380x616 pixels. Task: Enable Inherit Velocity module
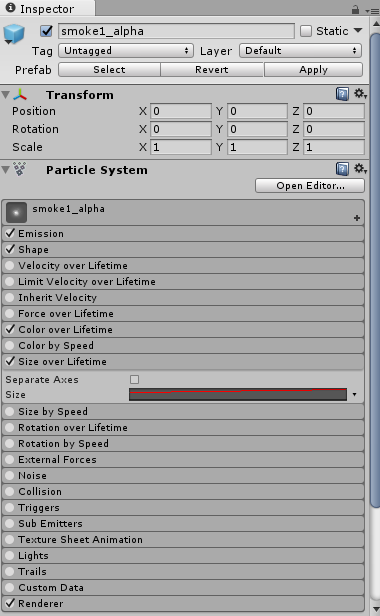coord(10,297)
